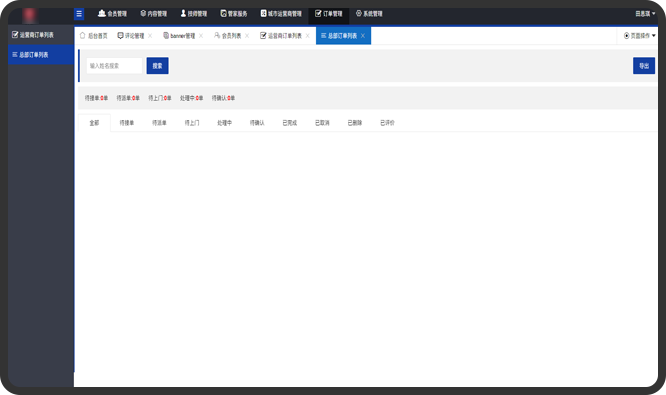Close the 会员列表 tab
666x395 pixels.
tap(247, 36)
